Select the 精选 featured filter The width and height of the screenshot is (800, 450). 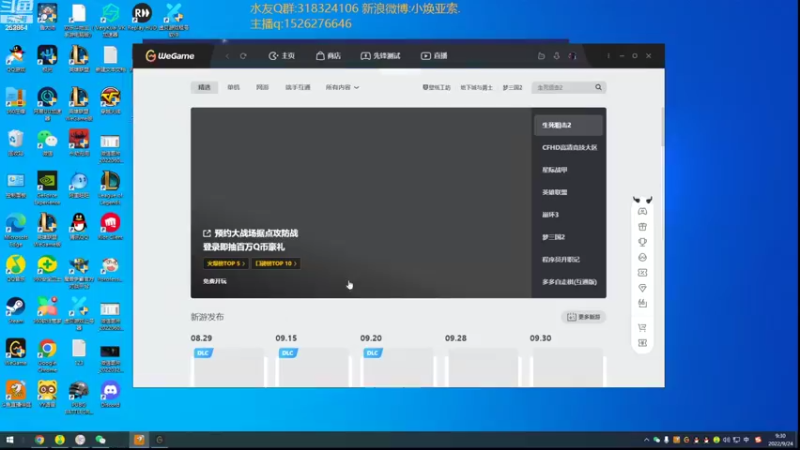coord(205,87)
